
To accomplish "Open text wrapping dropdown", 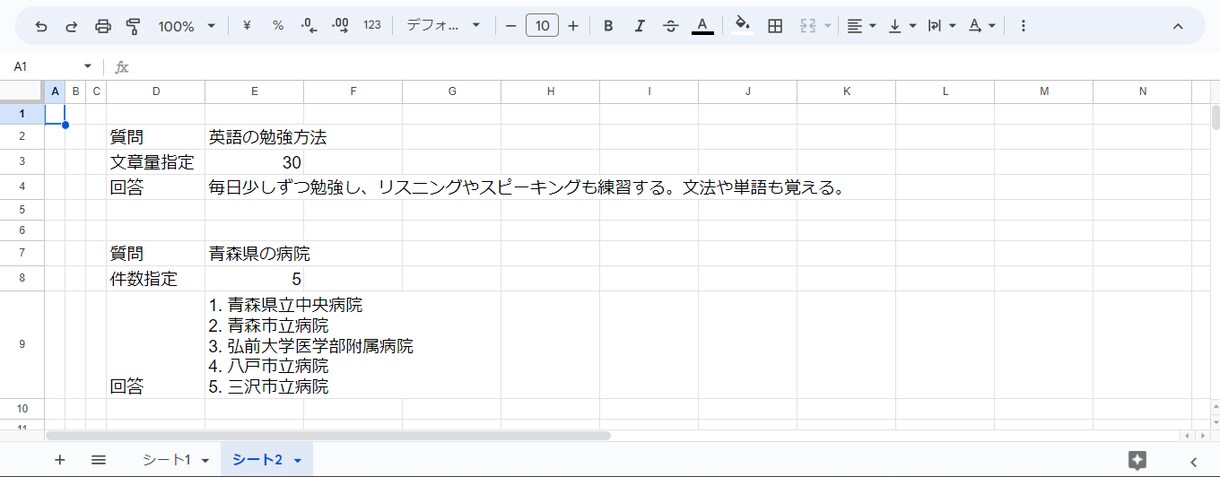I will [x=941, y=26].
